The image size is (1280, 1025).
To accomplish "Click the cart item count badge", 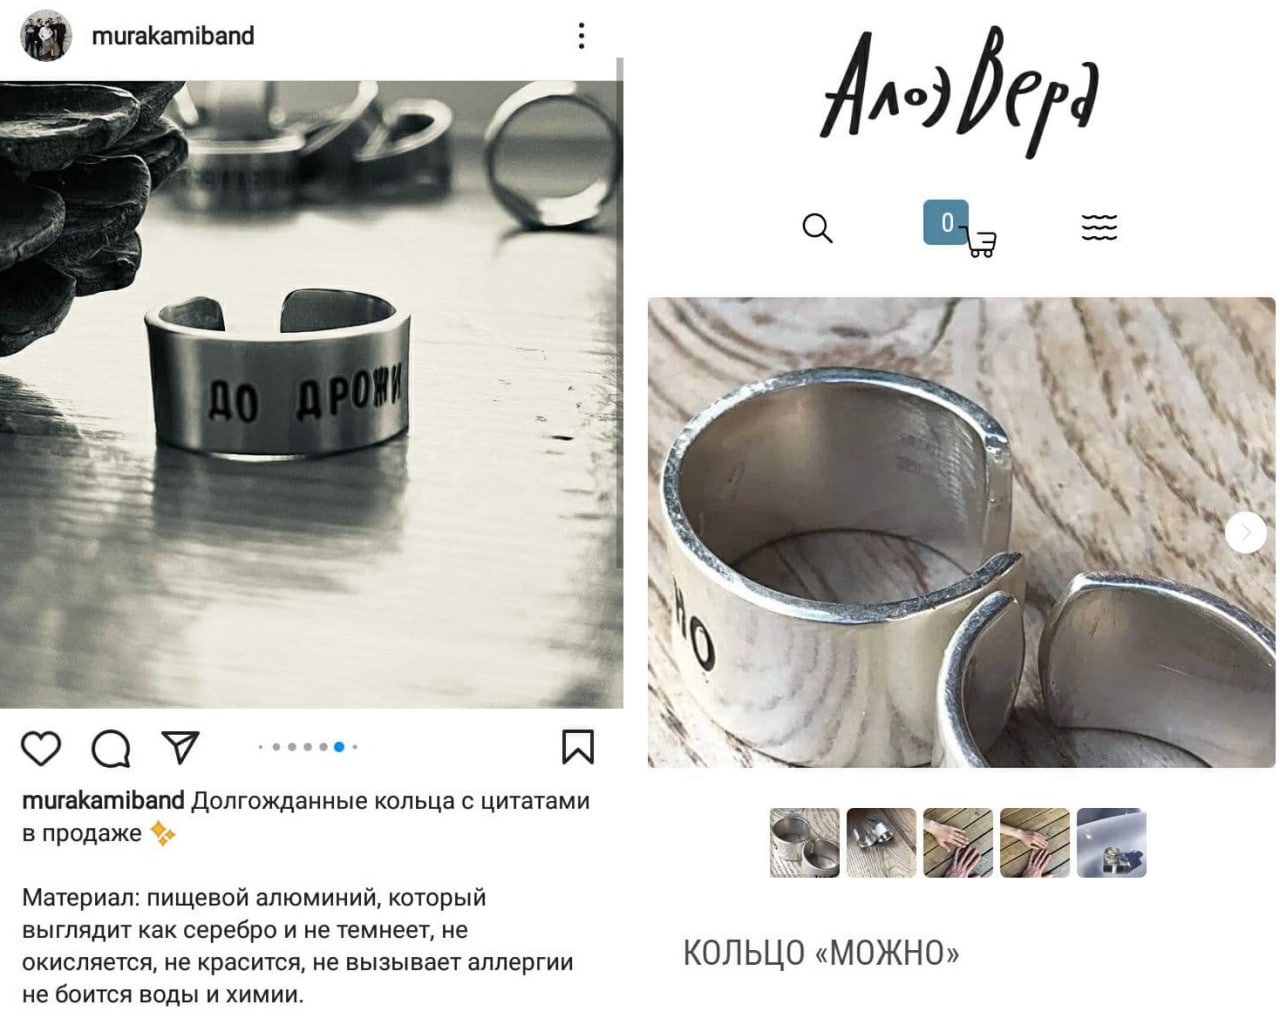I will point(945,223).
